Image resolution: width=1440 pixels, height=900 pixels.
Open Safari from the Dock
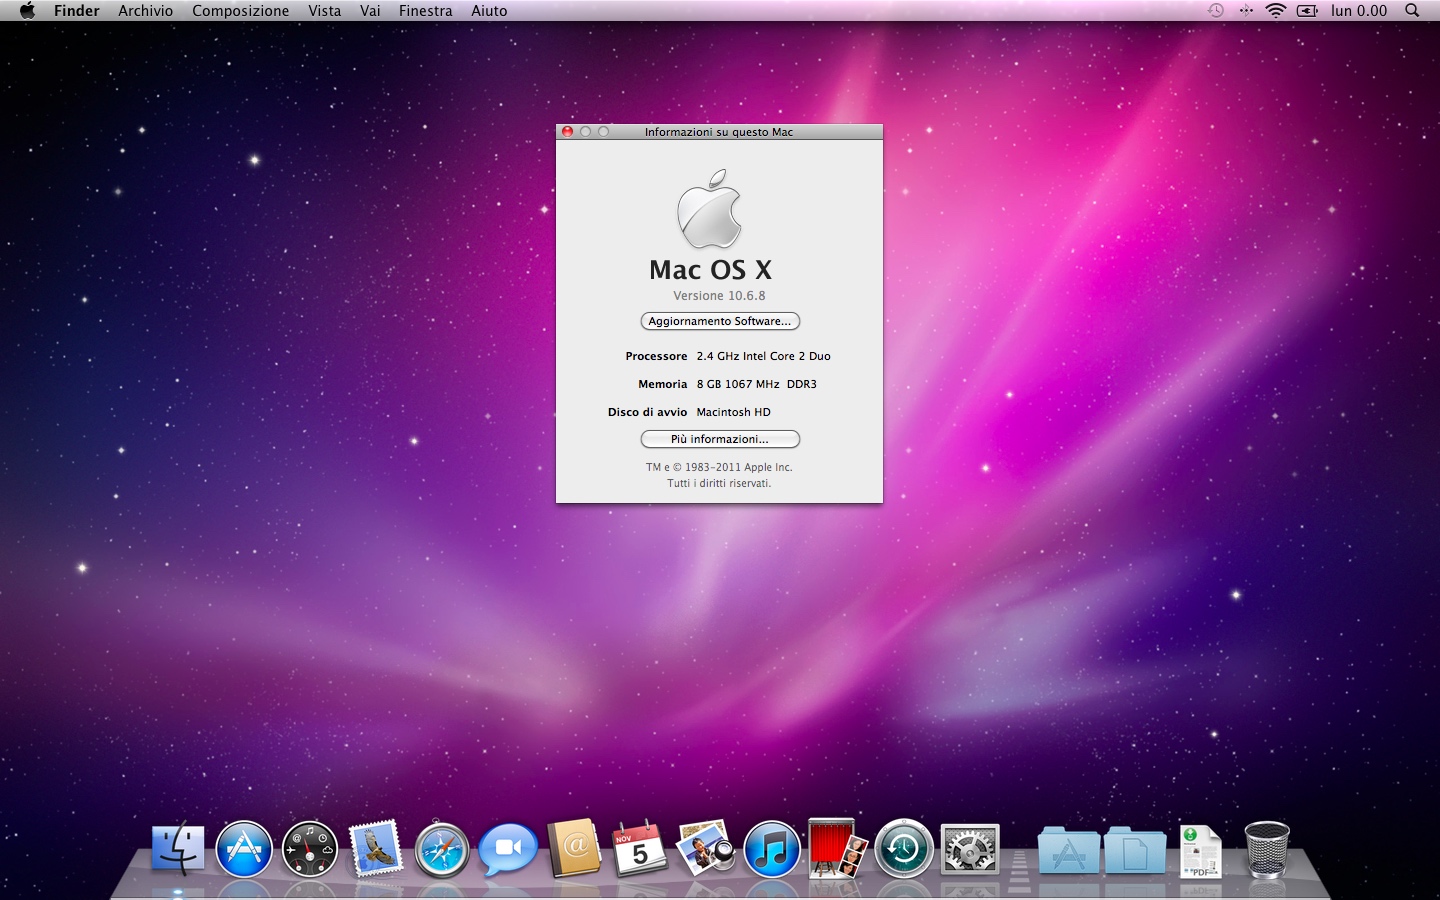[x=441, y=848]
